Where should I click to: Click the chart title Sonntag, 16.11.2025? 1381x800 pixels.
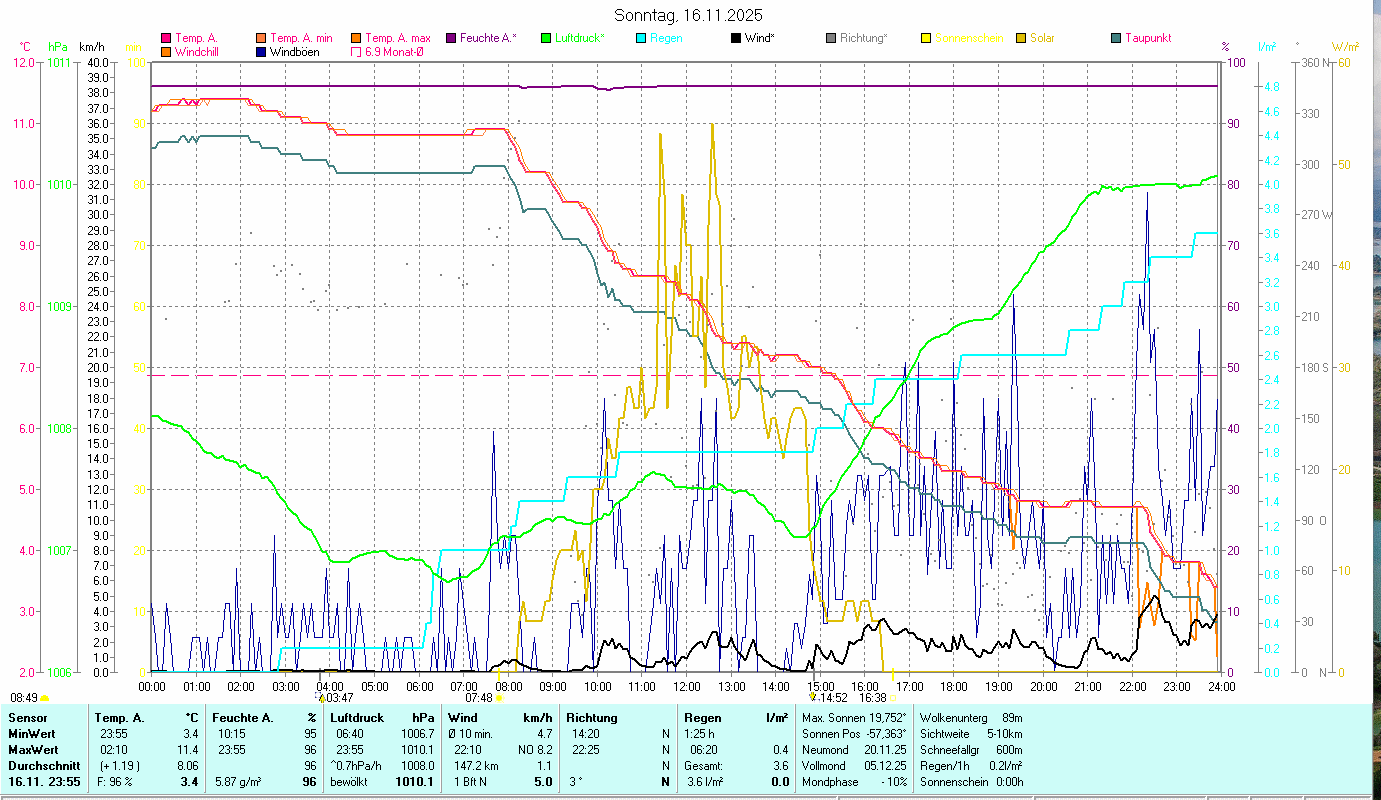tap(688, 15)
